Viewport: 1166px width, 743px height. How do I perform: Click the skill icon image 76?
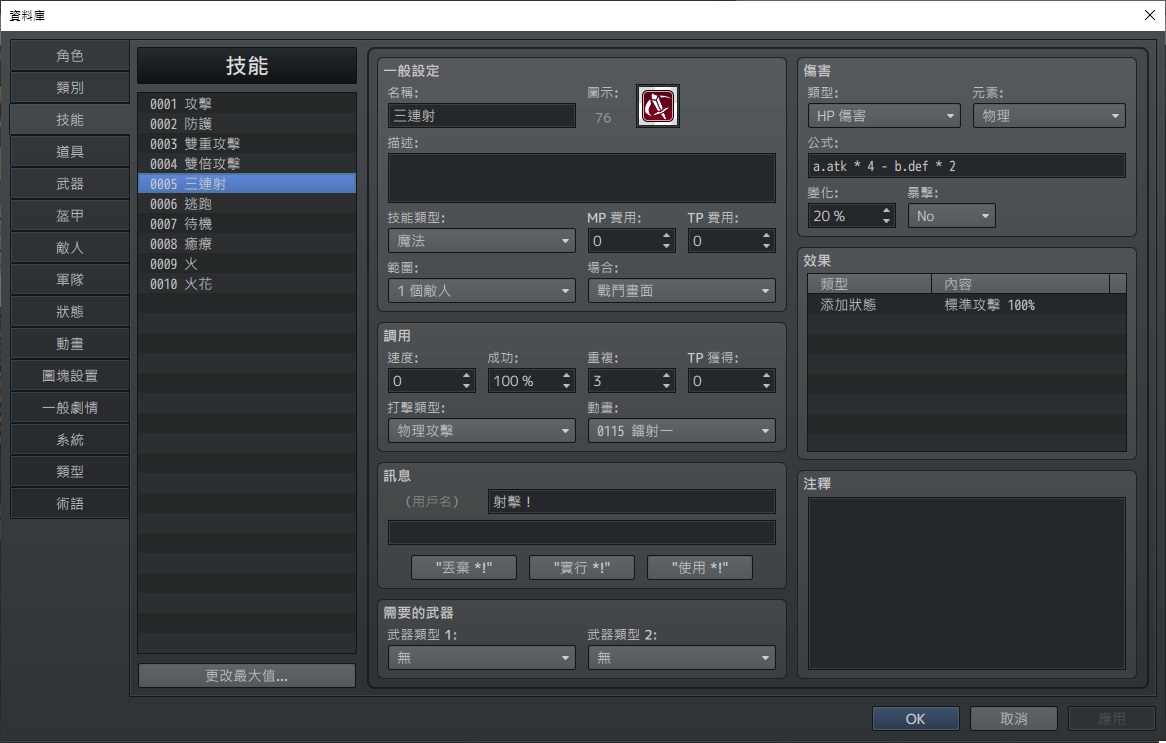tap(657, 106)
